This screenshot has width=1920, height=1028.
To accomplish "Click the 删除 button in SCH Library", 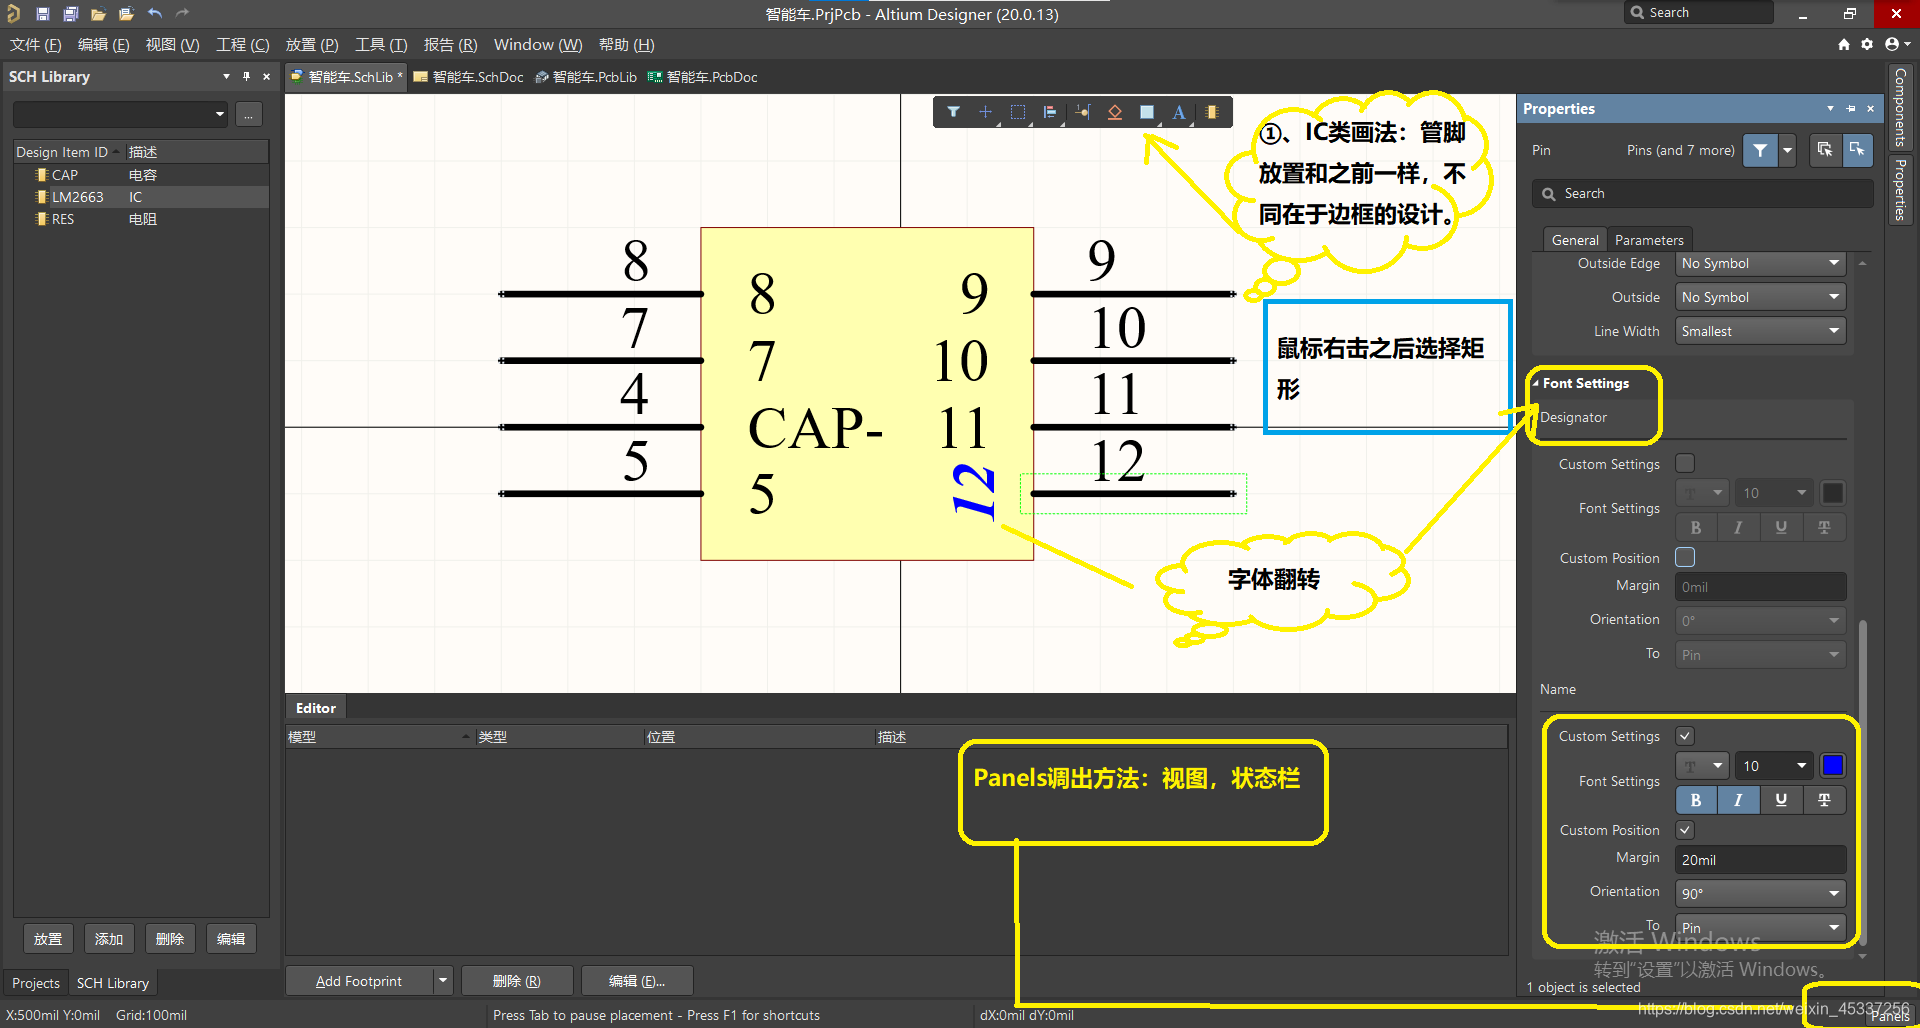I will point(170,939).
